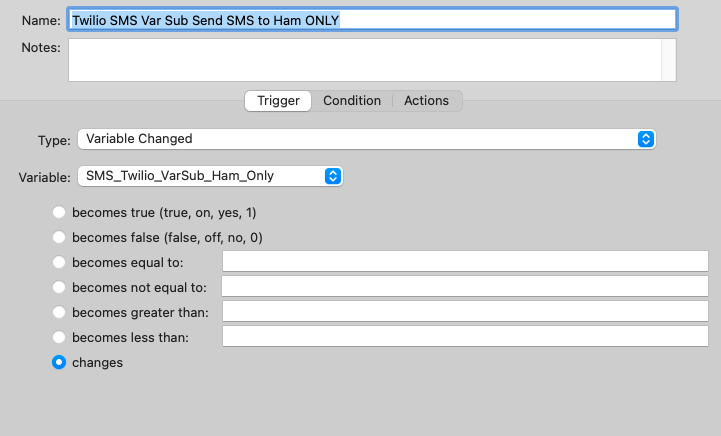Click the Name text field

click(x=372, y=20)
